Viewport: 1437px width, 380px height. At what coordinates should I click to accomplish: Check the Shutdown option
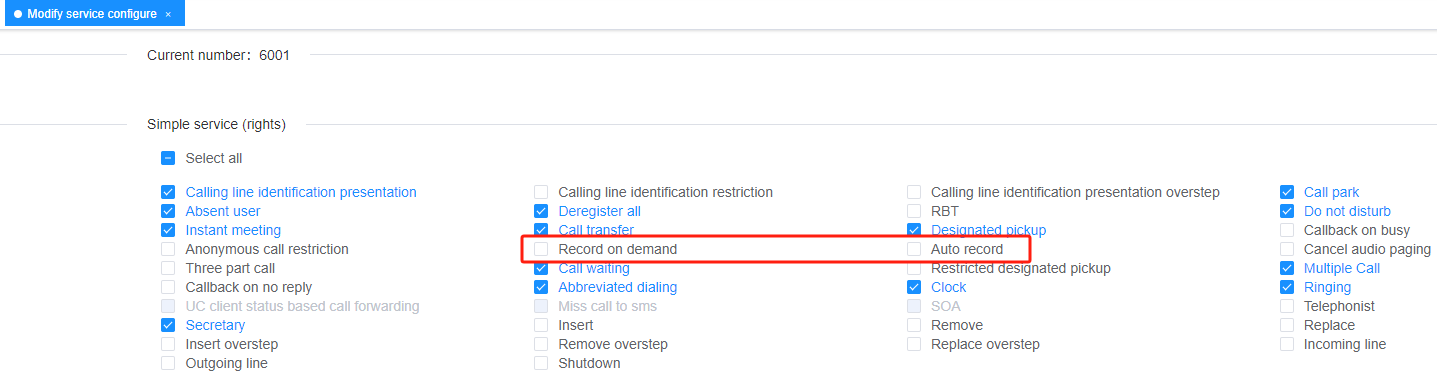(541, 363)
